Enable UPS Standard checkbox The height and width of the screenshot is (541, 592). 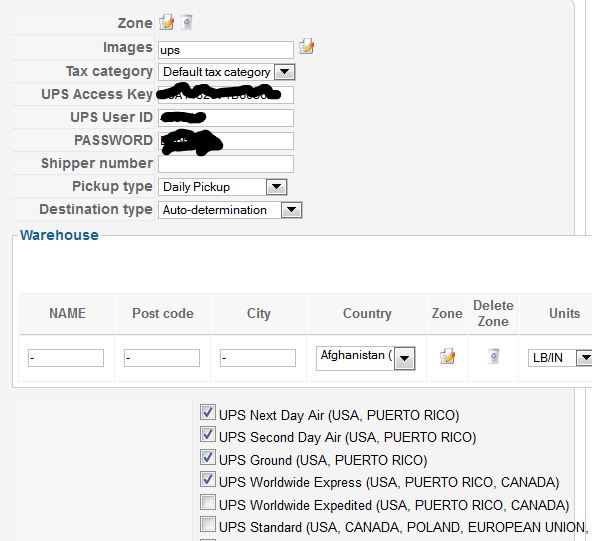(208, 525)
